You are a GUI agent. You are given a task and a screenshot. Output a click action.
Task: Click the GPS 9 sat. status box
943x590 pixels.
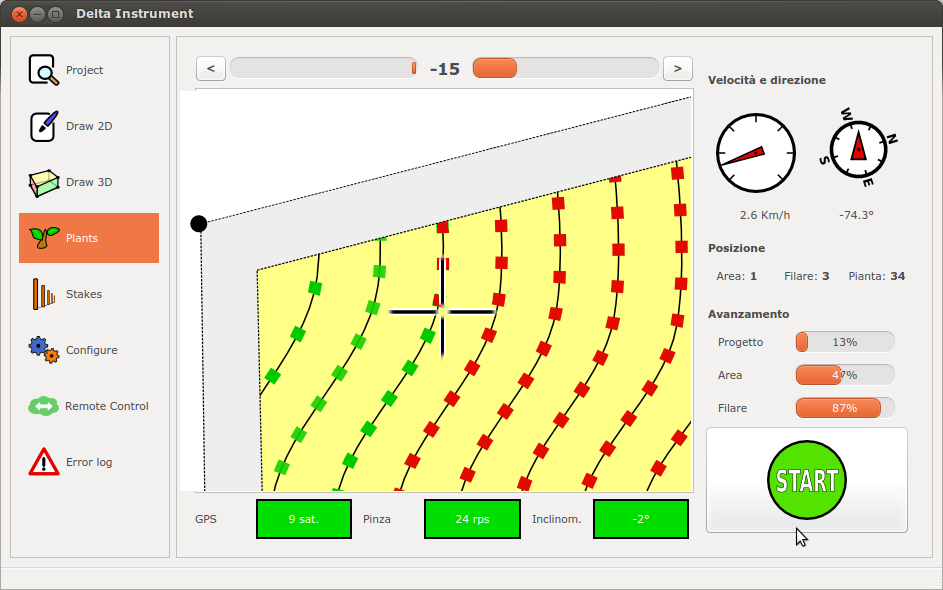[304, 519]
